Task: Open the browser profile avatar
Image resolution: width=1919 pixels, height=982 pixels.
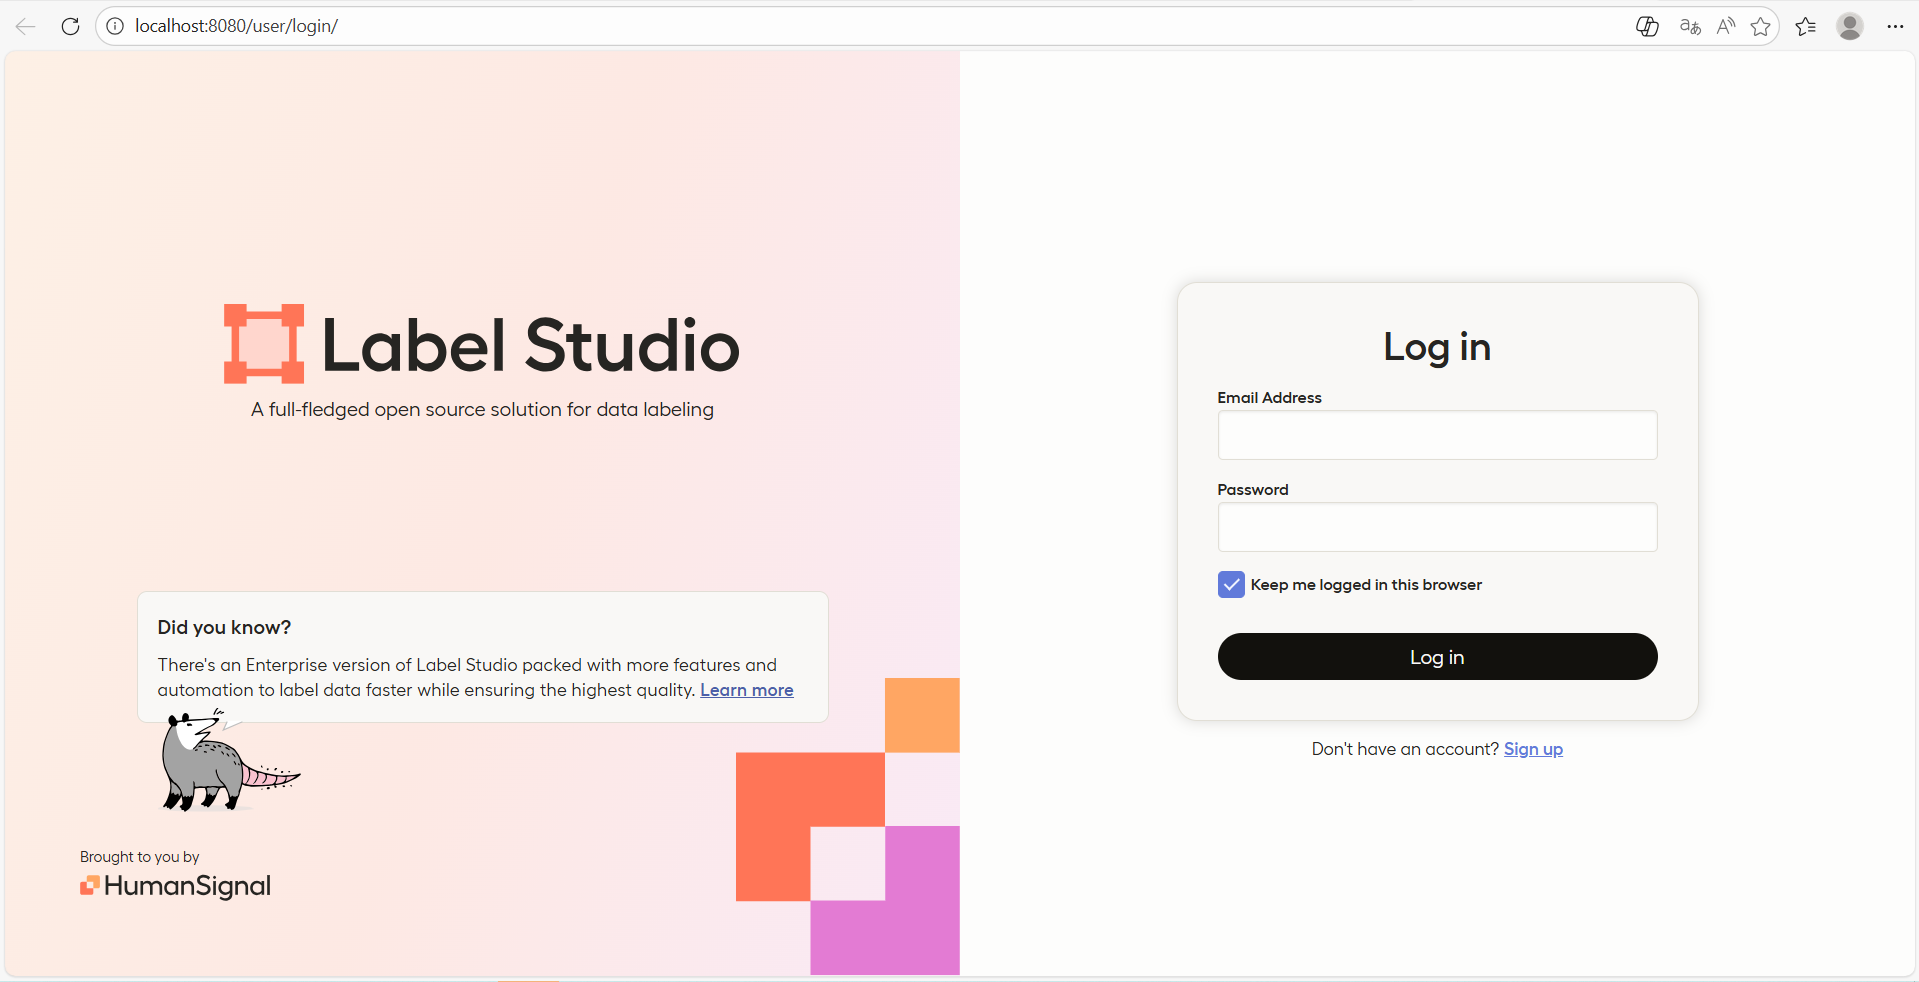Action: coord(1850,26)
